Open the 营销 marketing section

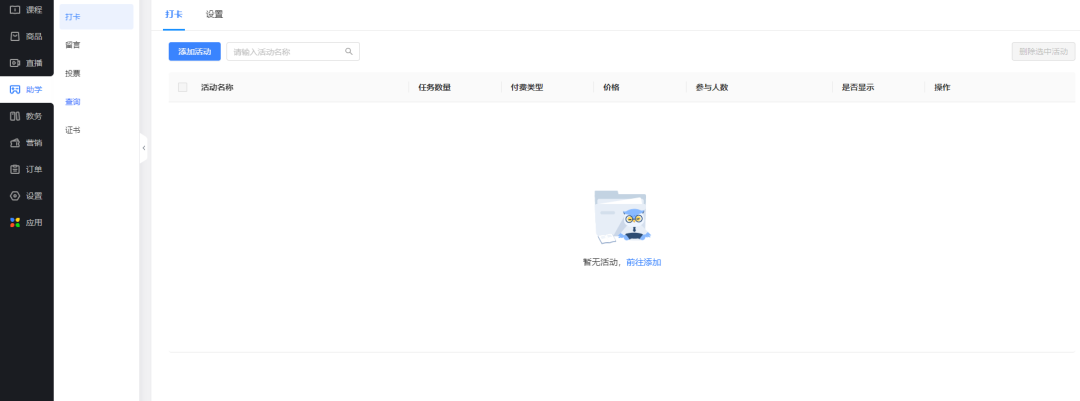(x=26, y=143)
